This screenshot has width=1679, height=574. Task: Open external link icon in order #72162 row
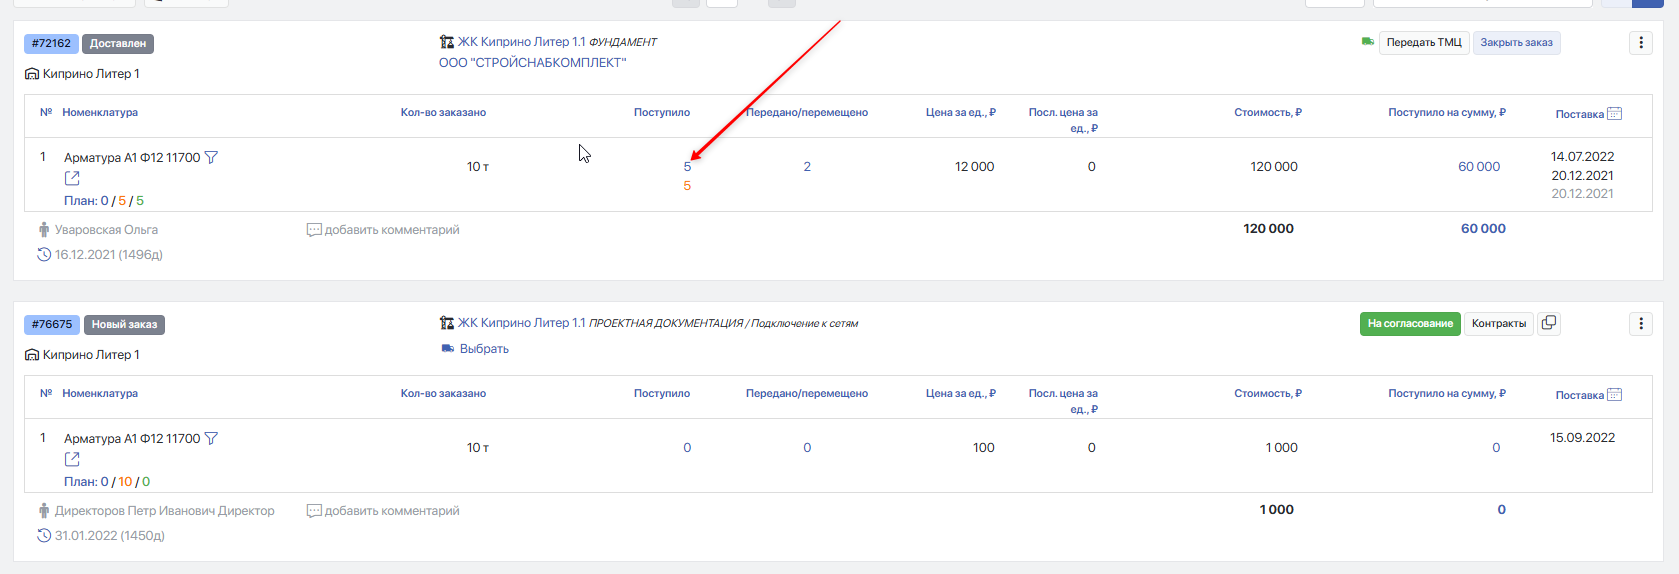point(72,178)
